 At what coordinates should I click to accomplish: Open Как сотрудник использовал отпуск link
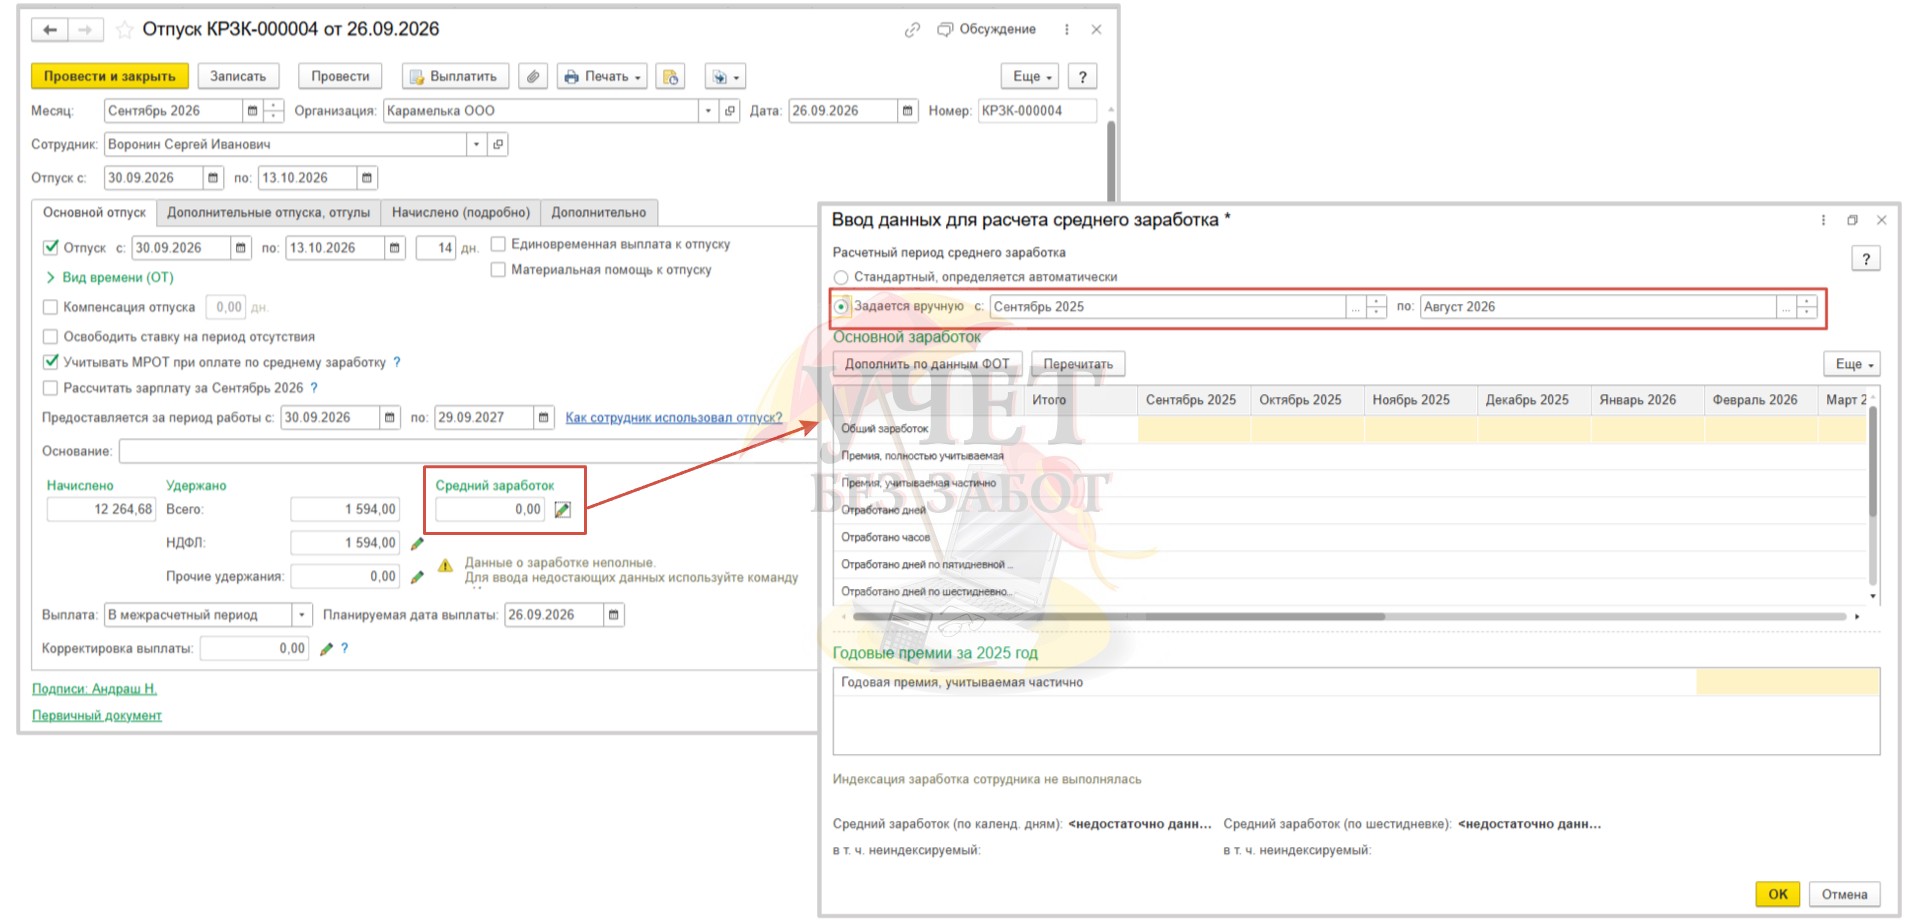(674, 418)
